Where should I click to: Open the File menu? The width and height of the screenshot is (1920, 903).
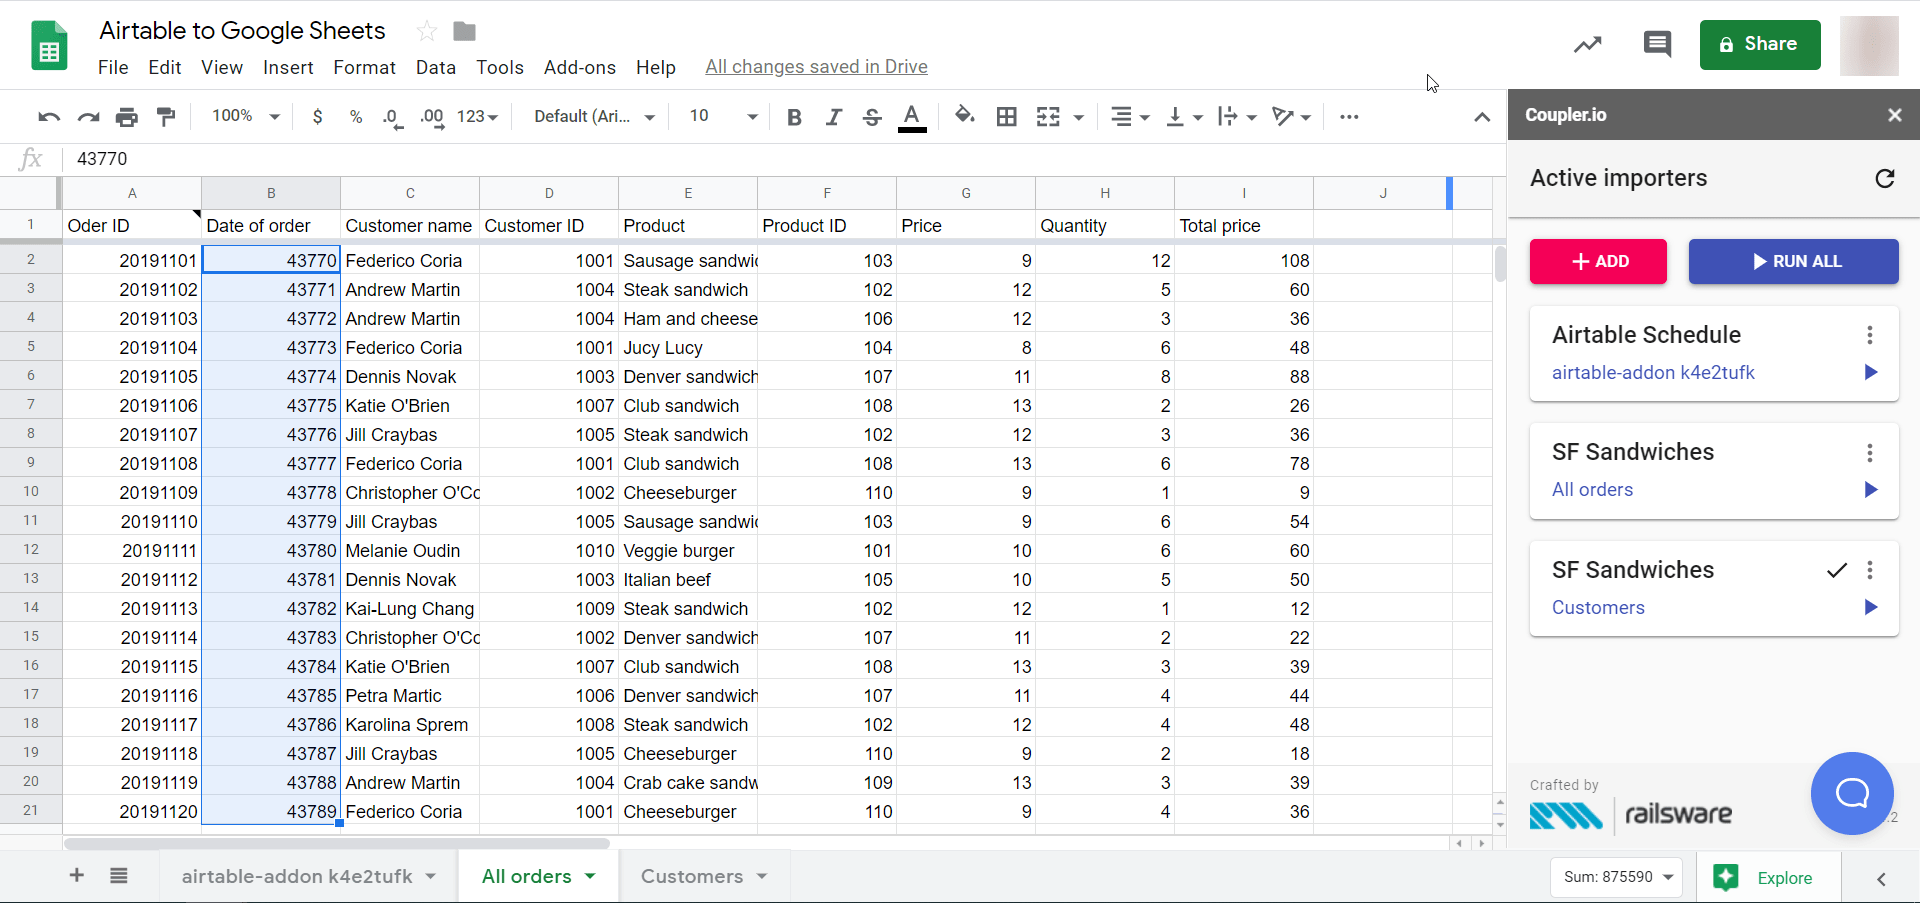pyautogui.click(x=113, y=67)
